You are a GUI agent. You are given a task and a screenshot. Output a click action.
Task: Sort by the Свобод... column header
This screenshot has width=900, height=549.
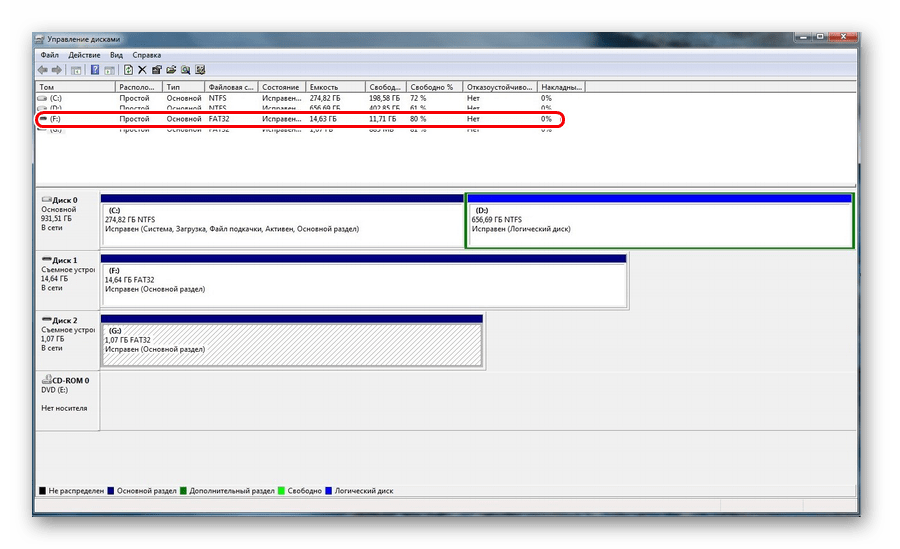pyautogui.click(x=386, y=87)
